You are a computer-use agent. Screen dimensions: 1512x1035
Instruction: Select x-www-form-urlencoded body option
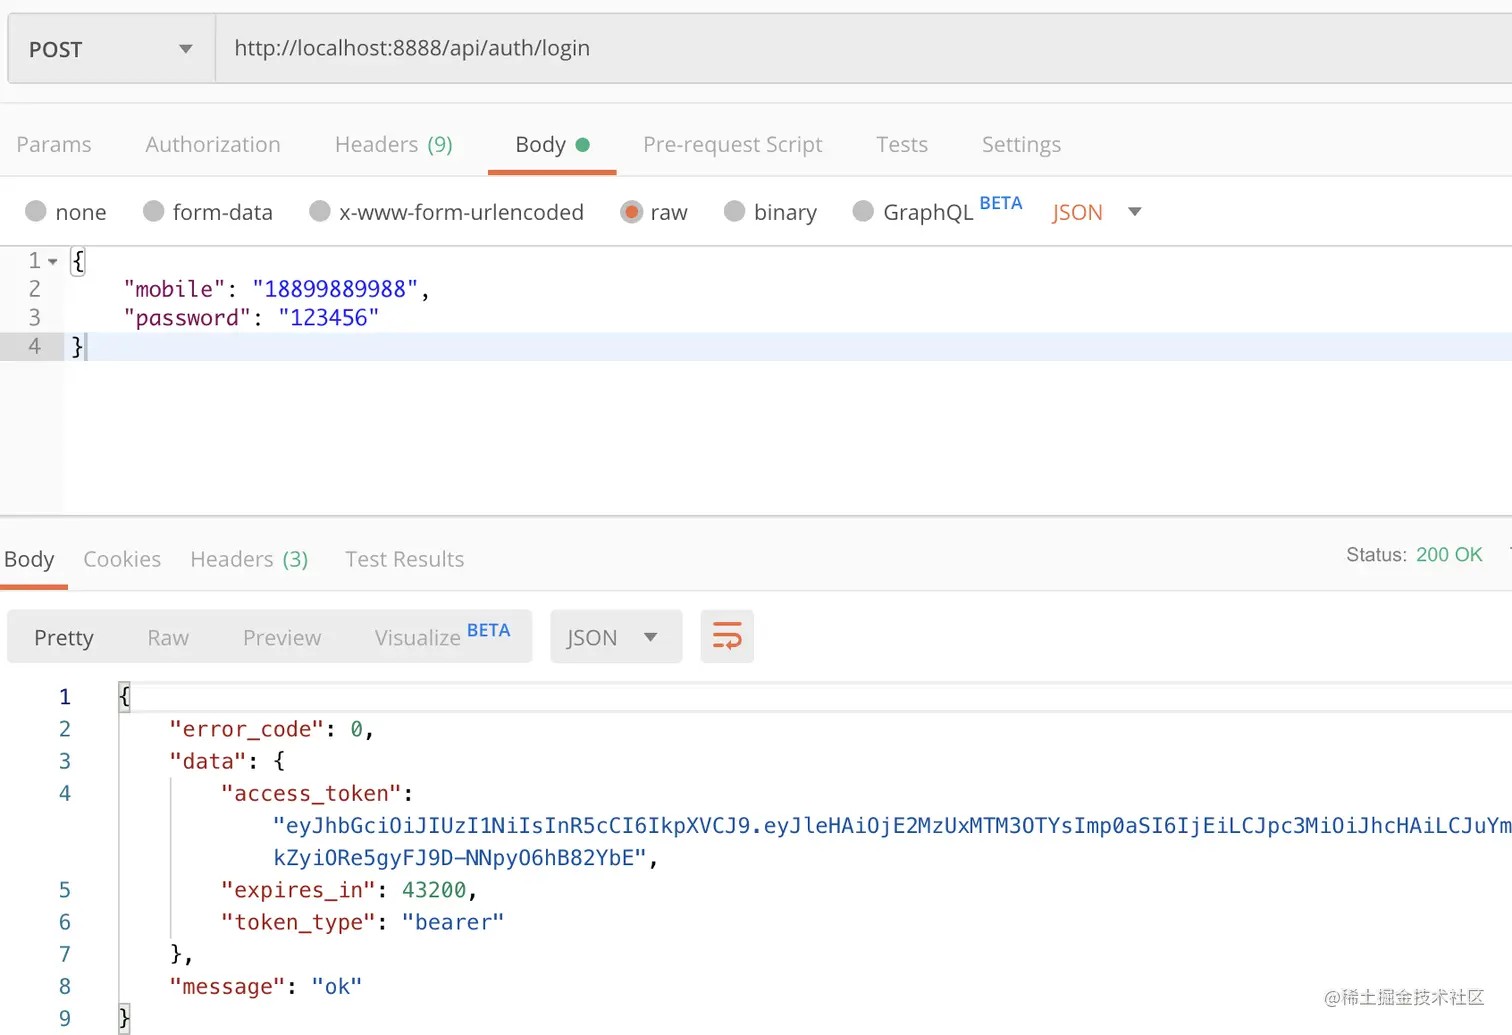point(320,211)
